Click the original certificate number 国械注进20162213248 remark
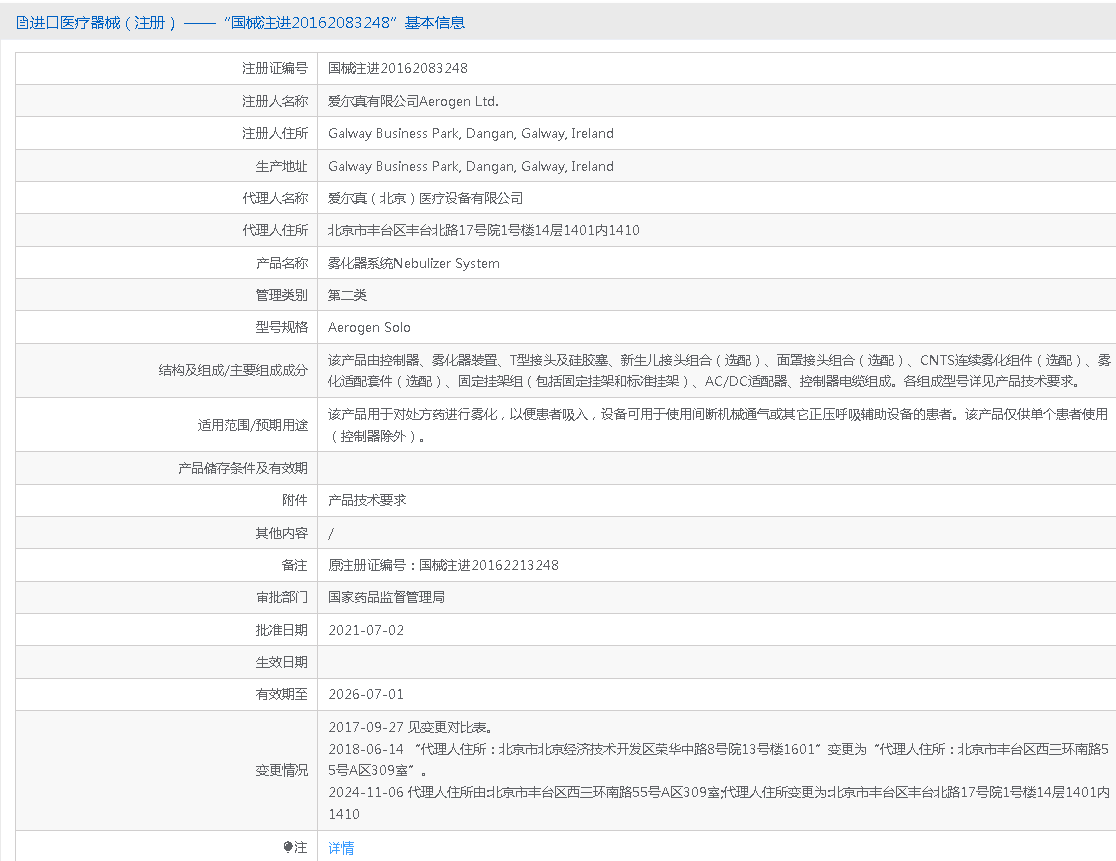 point(443,565)
